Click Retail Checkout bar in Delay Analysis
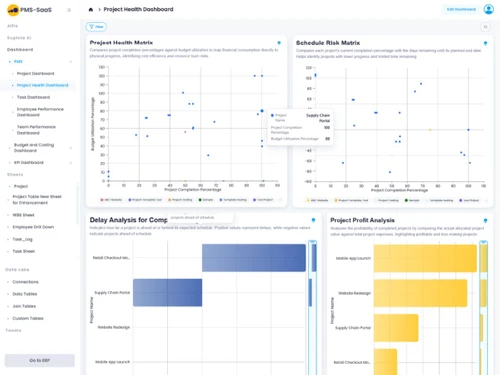This screenshot has width=500, height=375. [x=254, y=258]
